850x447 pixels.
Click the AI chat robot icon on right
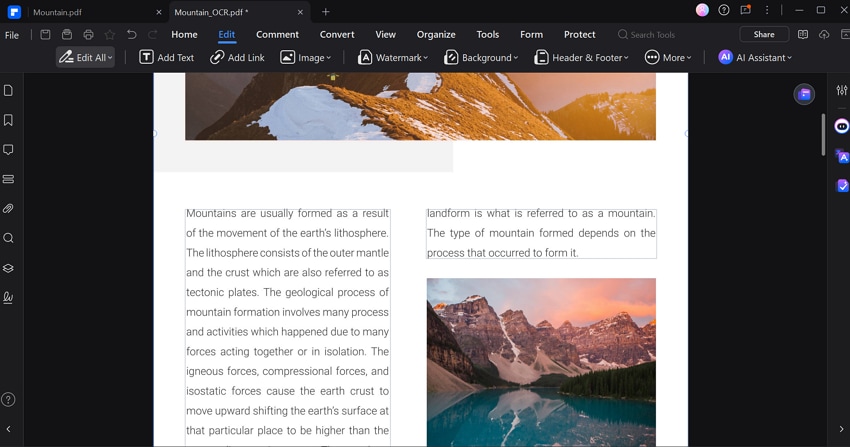[x=842, y=127]
